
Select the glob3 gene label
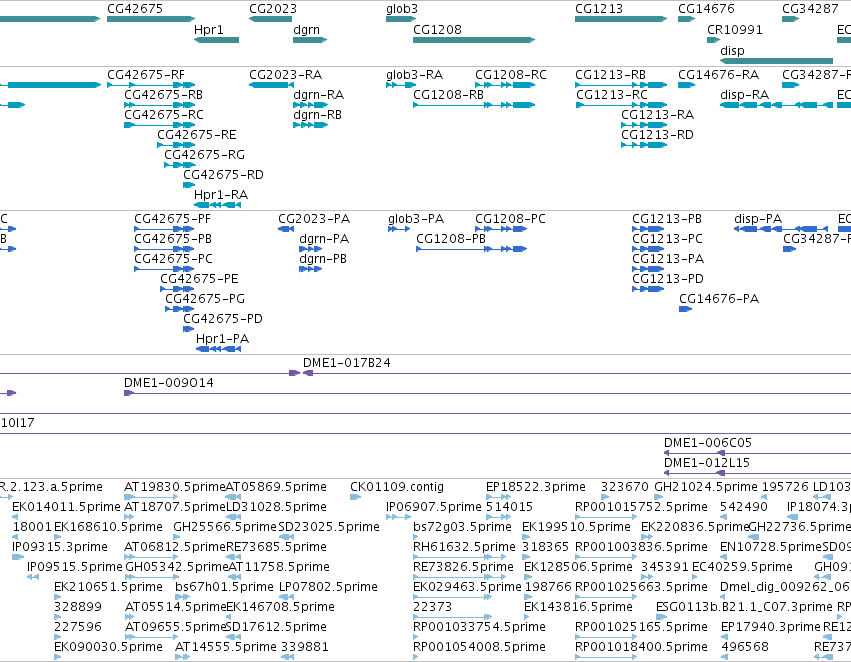pyautogui.click(x=402, y=9)
